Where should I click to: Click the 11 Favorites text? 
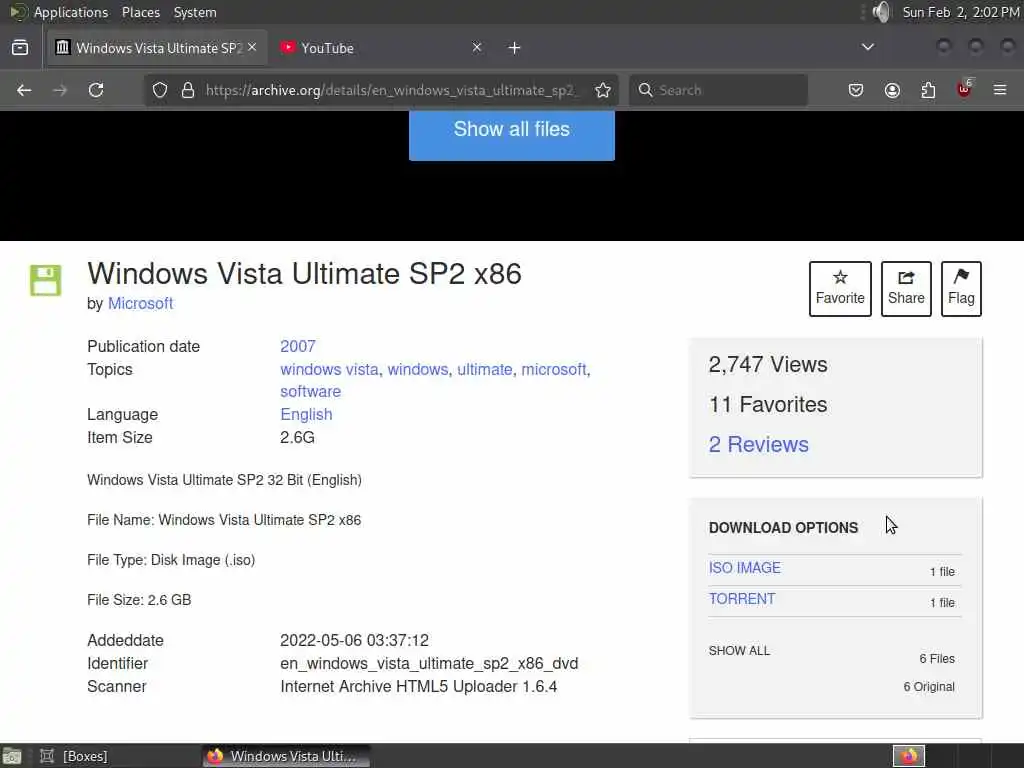click(768, 404)
